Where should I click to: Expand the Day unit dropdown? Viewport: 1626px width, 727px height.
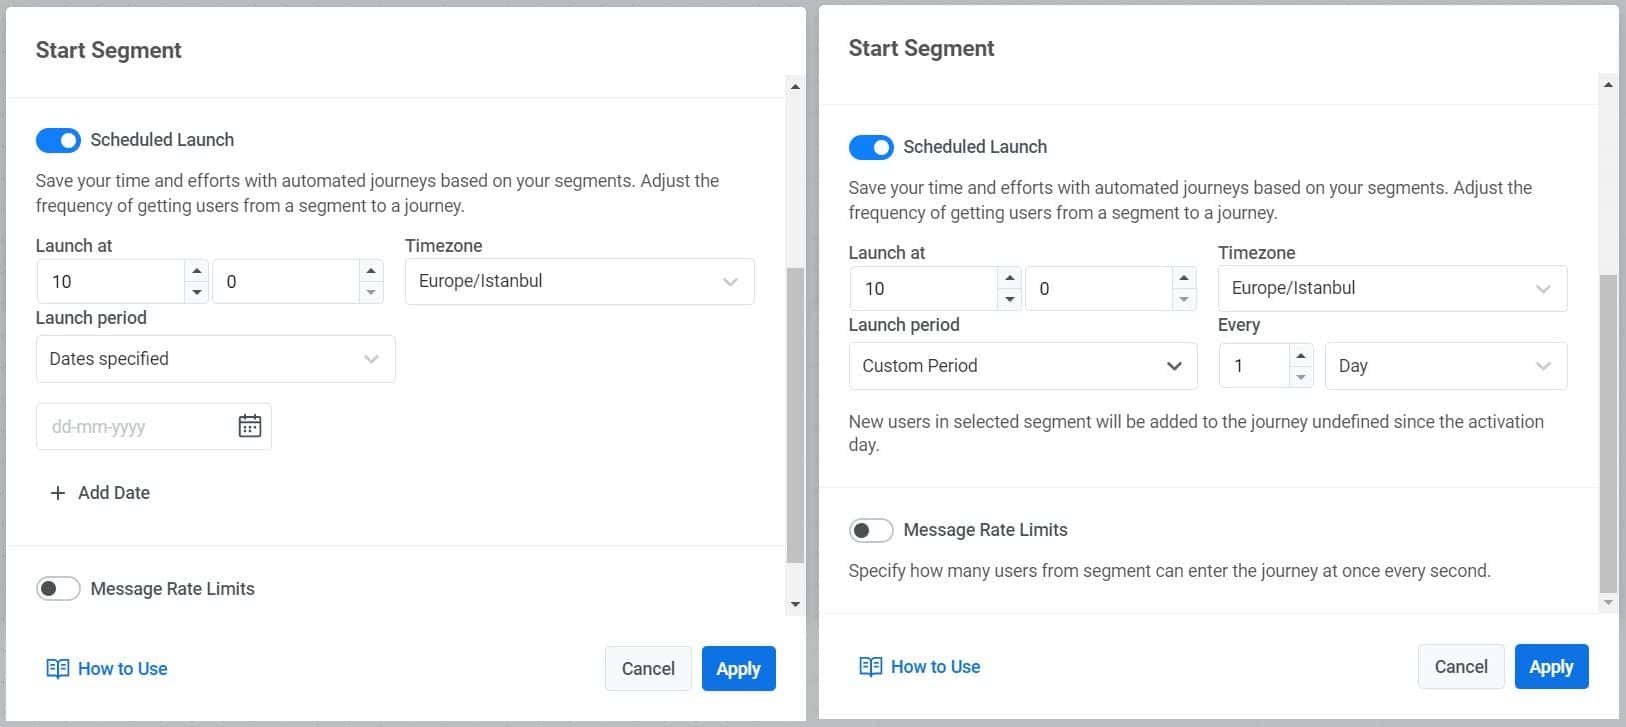pos(1445,366)
